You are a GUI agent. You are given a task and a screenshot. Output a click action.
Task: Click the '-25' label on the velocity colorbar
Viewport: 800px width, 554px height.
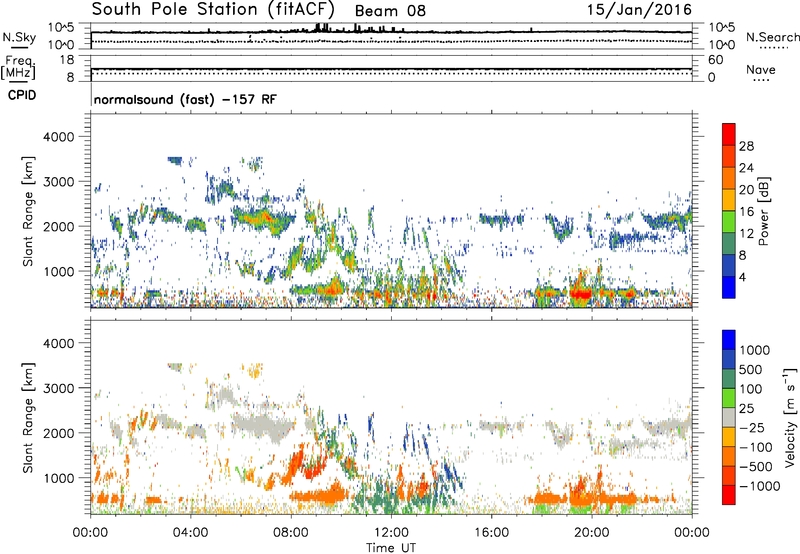pos(753,428)
